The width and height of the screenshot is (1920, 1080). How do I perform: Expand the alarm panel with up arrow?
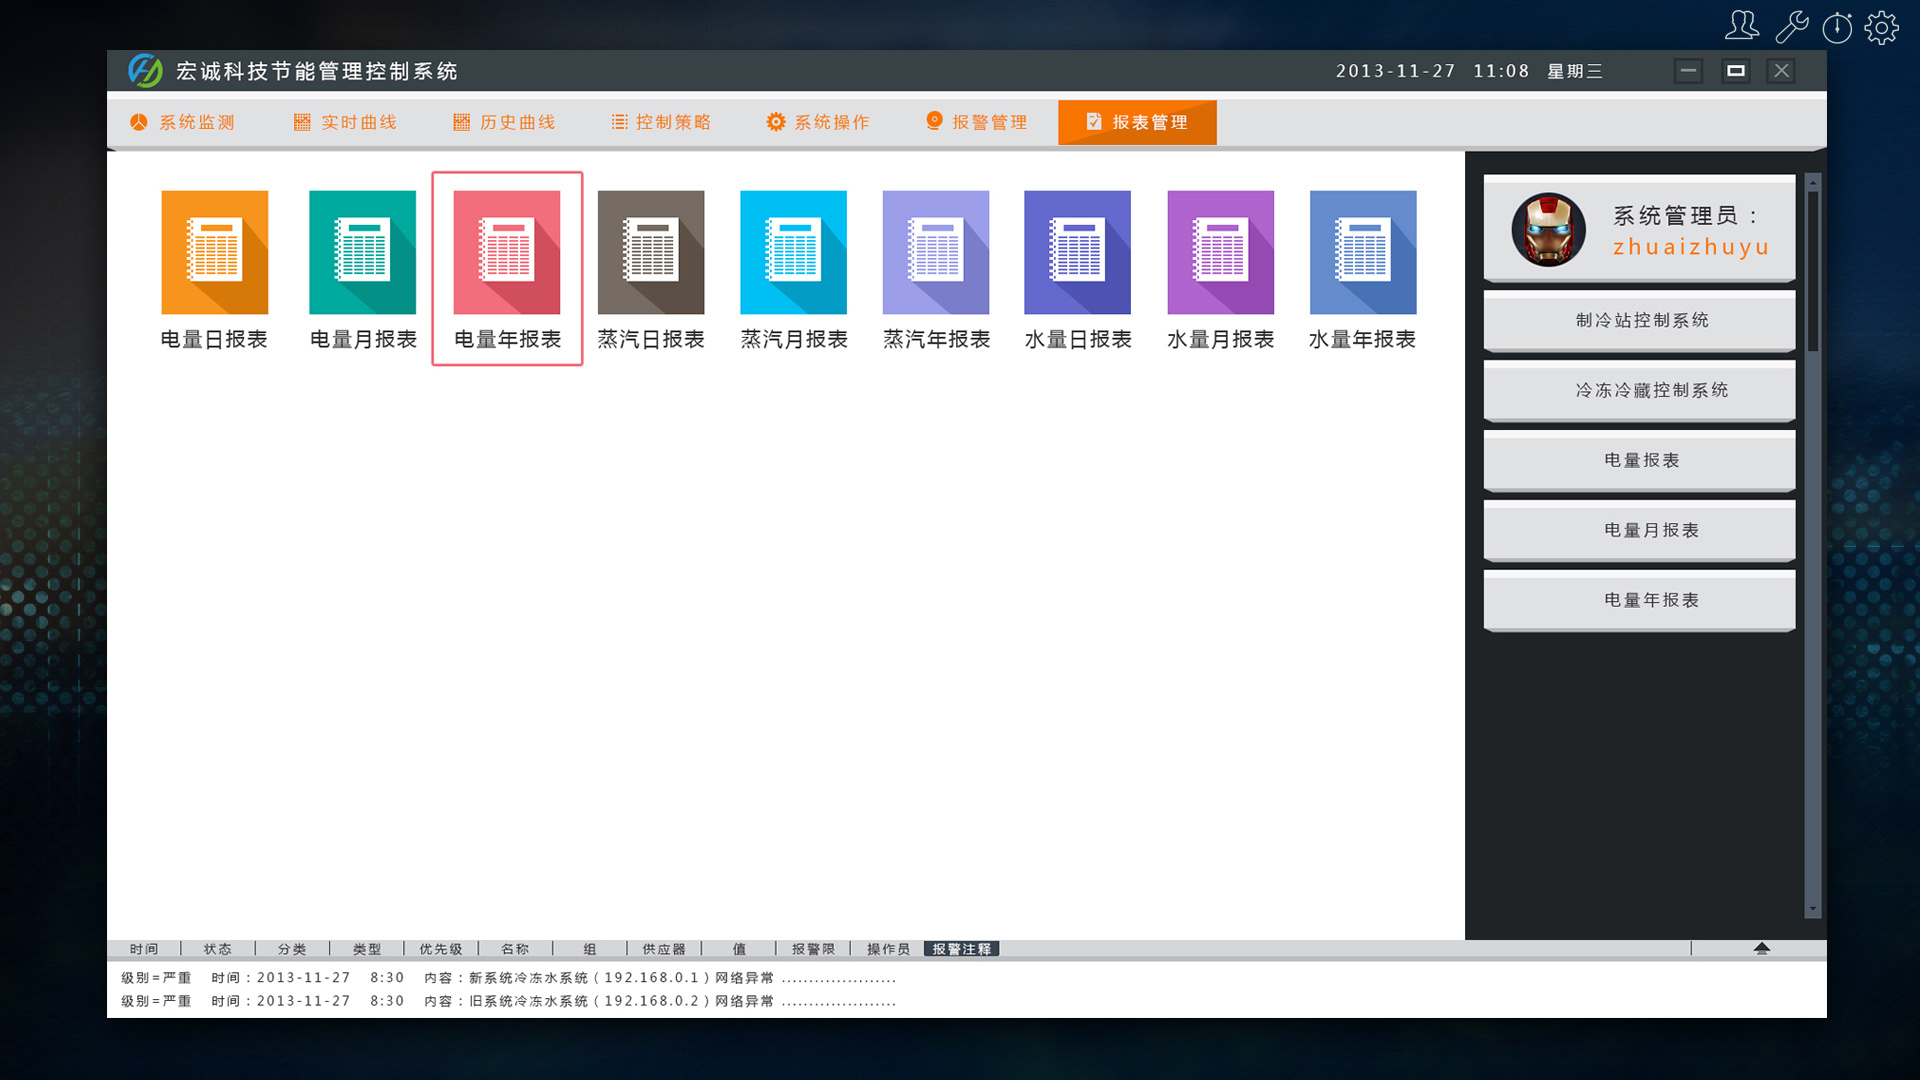coord(1762,948)
